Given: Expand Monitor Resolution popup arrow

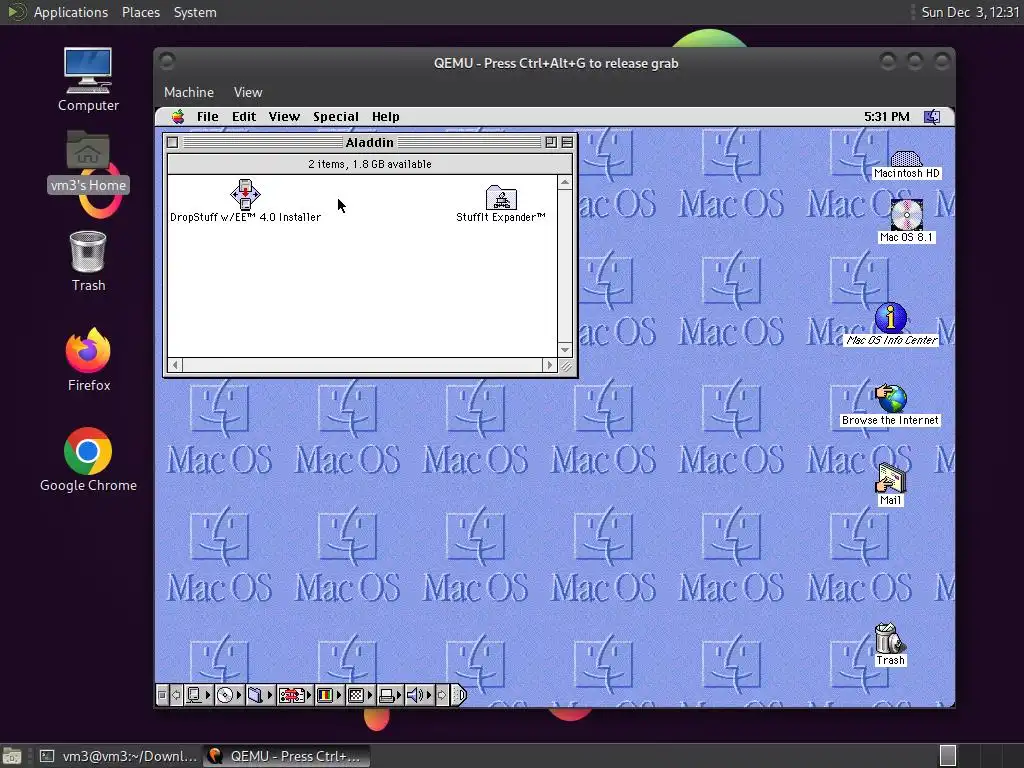Looking at the screenshot, I should click(370, 695).
